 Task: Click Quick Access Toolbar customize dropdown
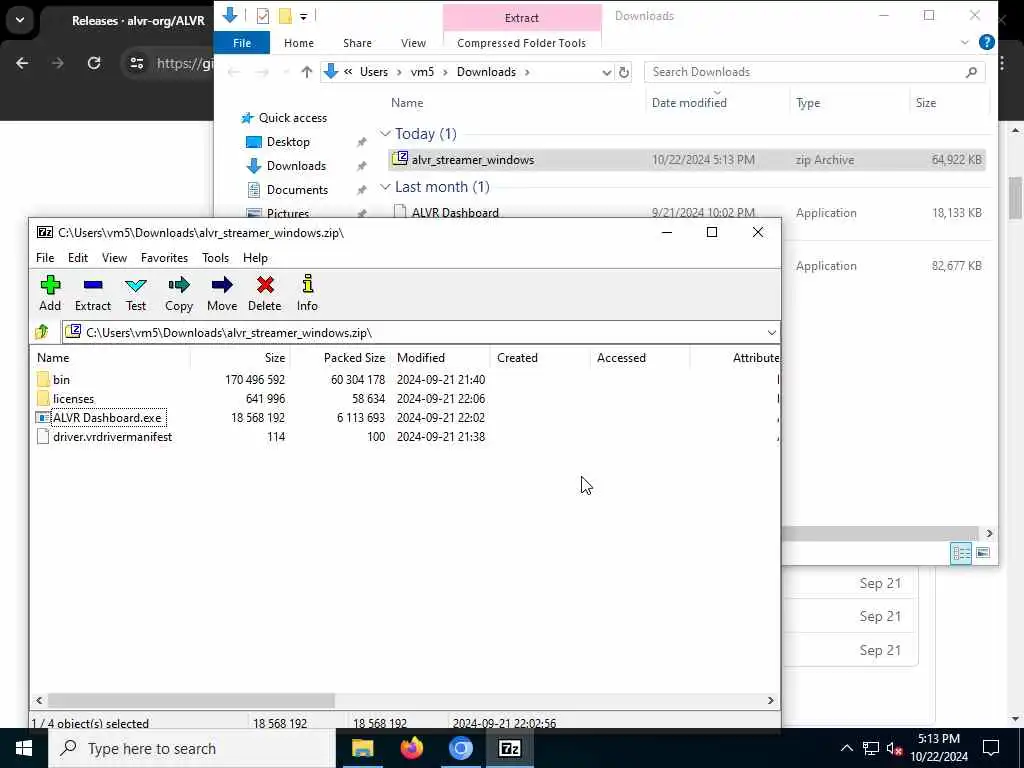click(x=304, y=16)
